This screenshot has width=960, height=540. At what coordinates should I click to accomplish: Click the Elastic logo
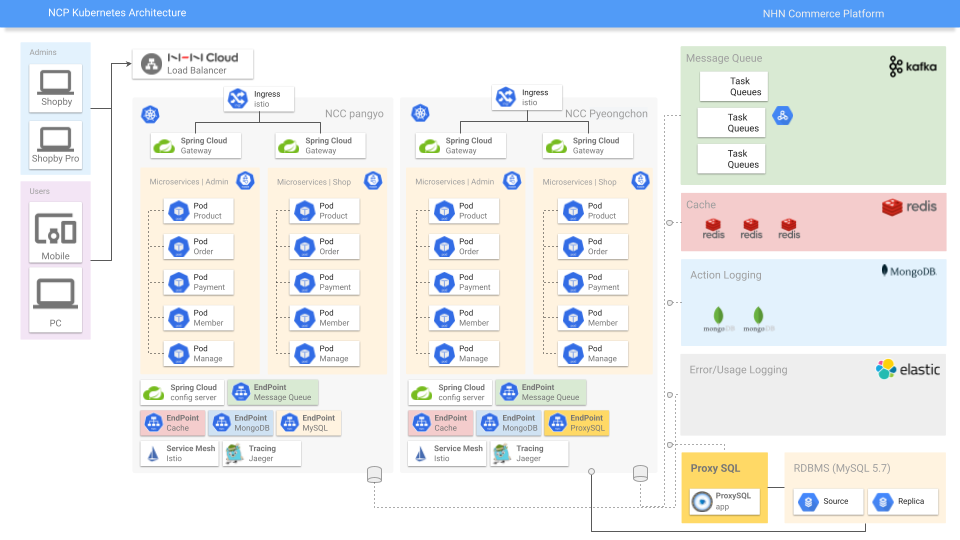(908, 369)
